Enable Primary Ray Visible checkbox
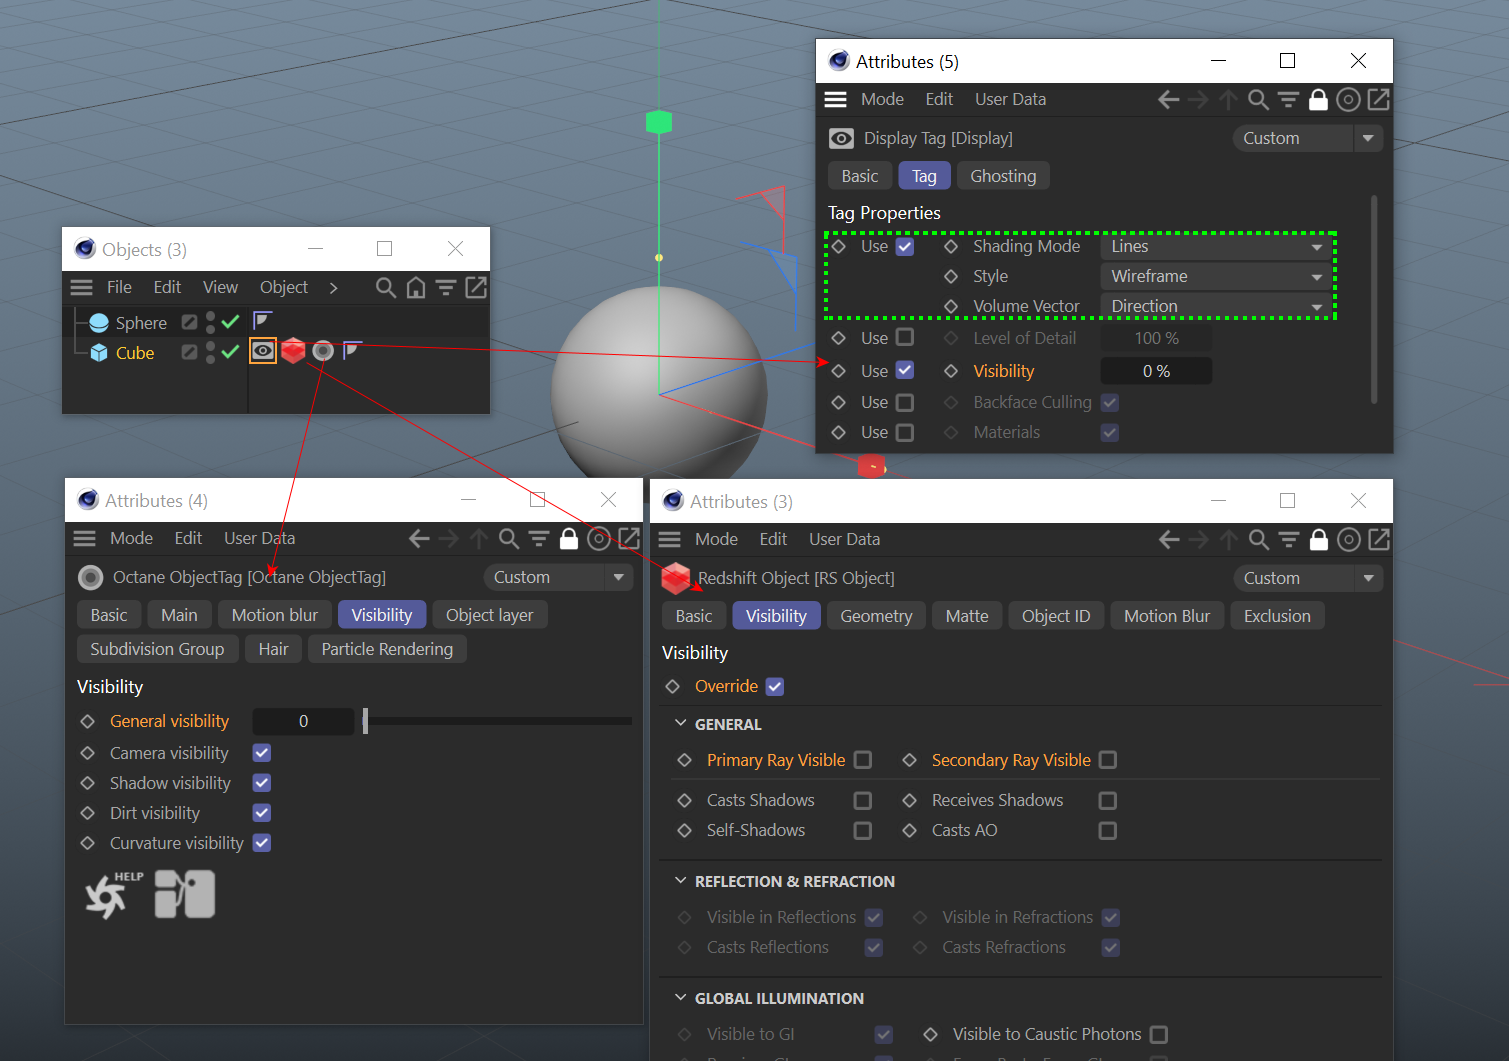Screen dimensions: 1509x1061 (863, 760)
